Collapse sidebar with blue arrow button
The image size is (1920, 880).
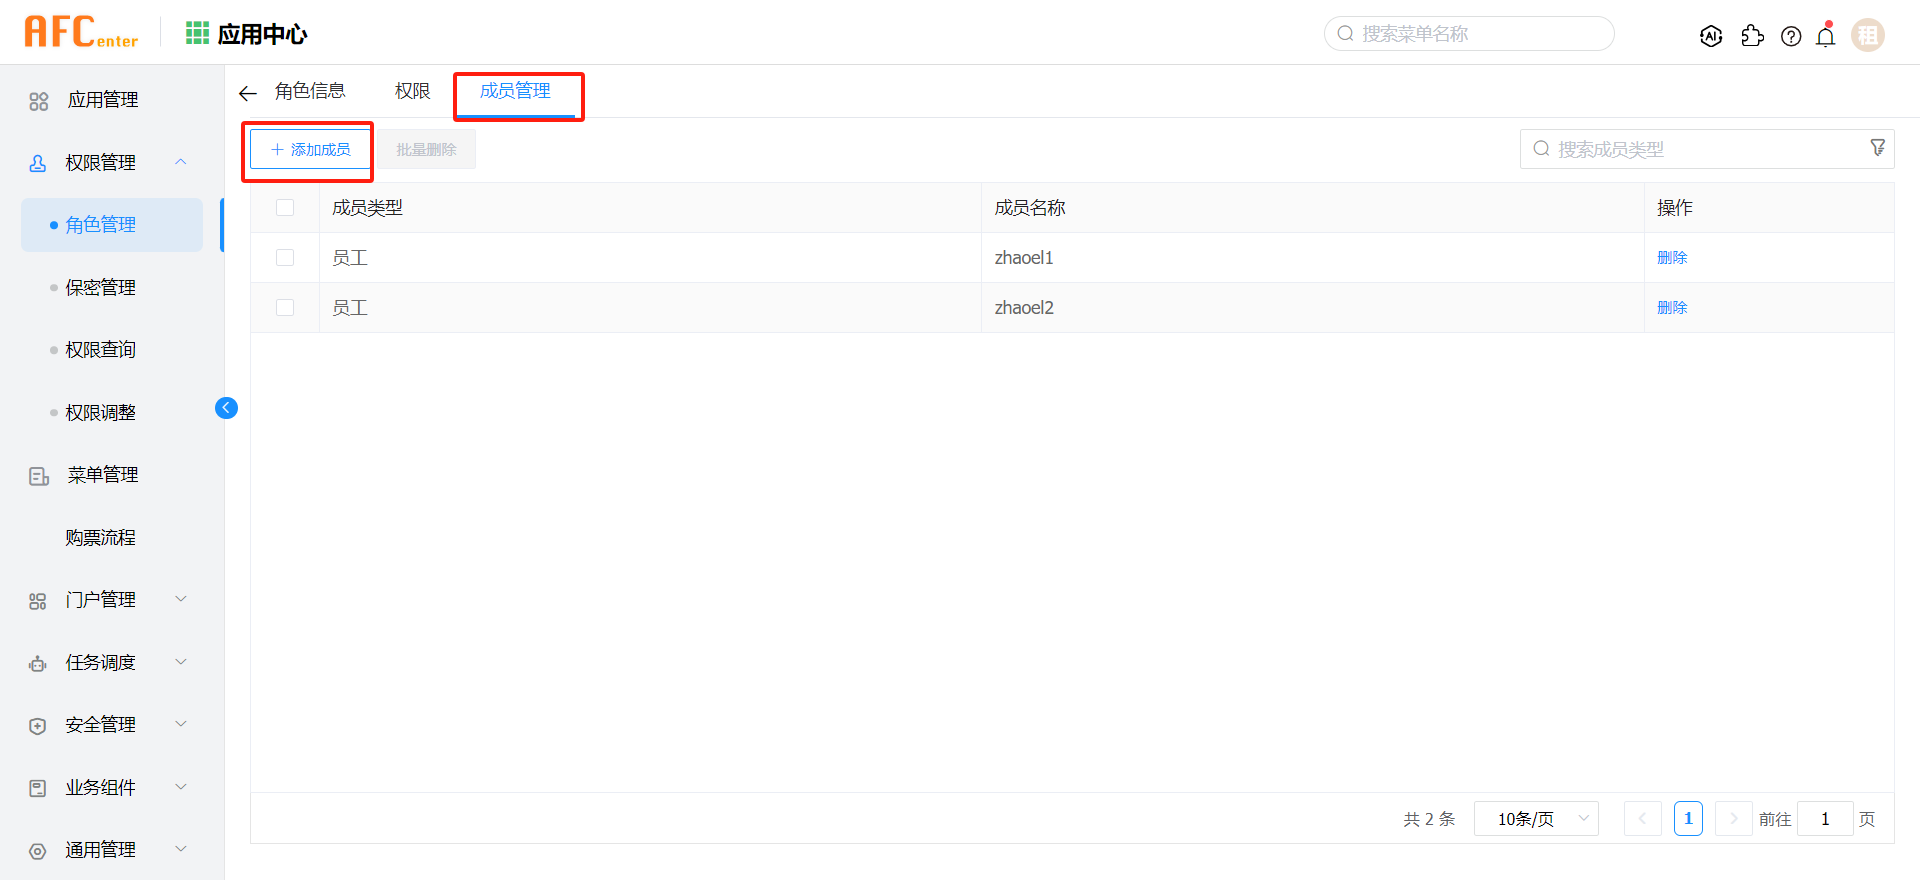(x=226, y=408)
